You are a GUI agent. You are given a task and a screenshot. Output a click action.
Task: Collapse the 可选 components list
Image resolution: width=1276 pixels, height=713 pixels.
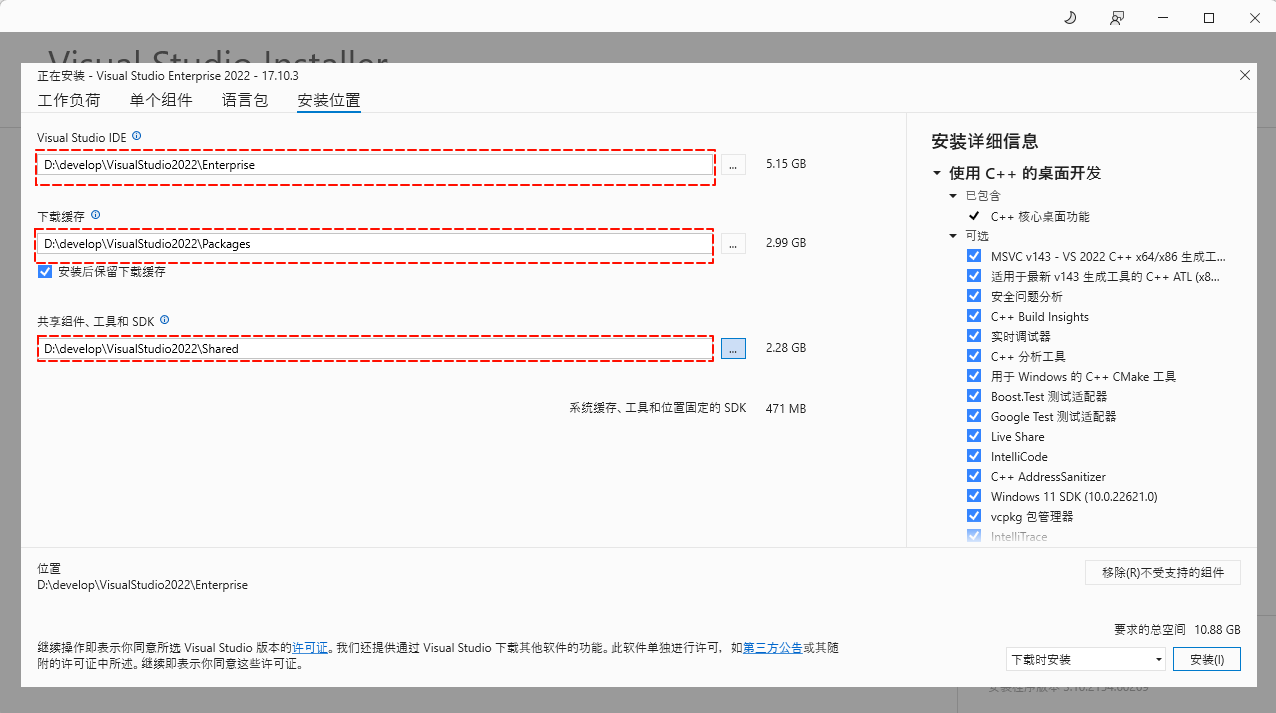click(953, 236)
